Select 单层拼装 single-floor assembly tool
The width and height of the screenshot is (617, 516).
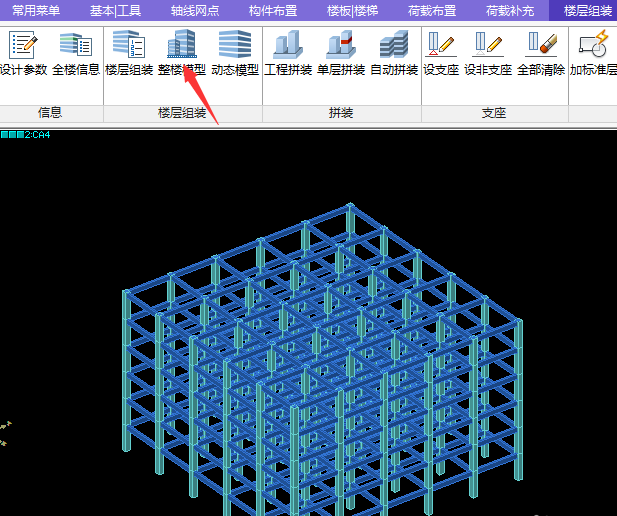click(x=341, y=53)
